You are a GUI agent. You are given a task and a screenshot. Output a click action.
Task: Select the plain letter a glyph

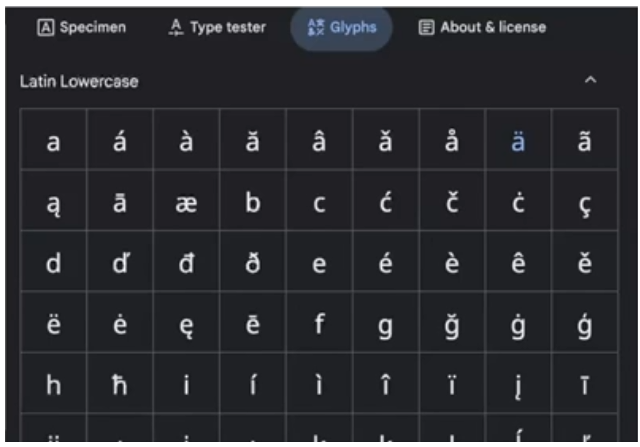(53, 142)
